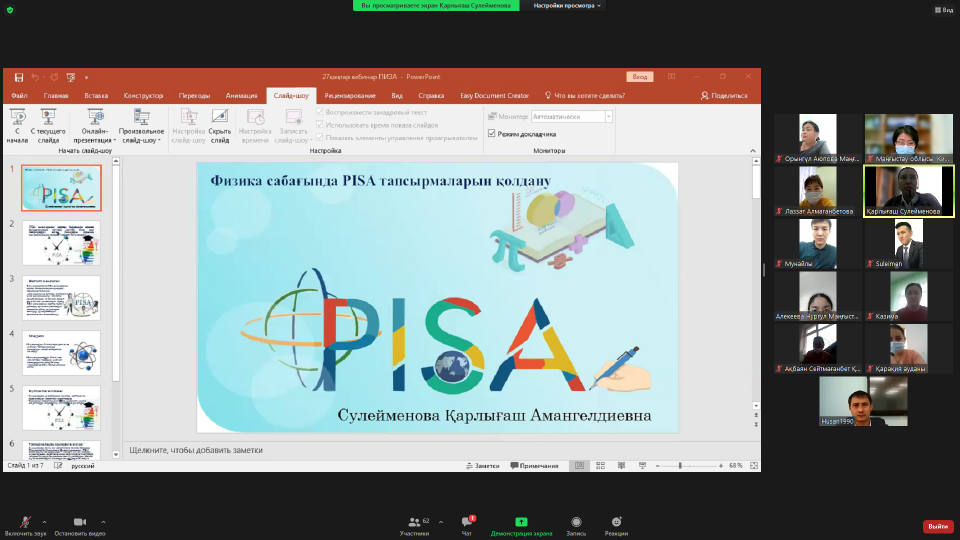
Task: Click the fit slide to window icon
Action: point(754,466)
